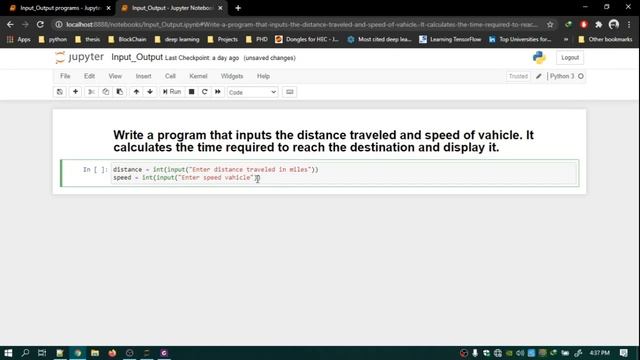
Task: Open the command palette keyboard icon
Action: tap(289, 92)
